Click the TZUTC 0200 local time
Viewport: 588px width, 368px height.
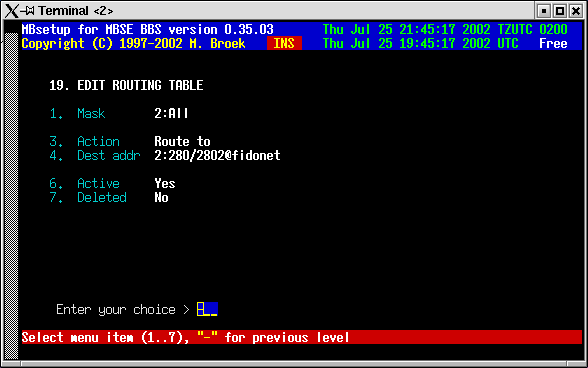click(x=445, y=29)
